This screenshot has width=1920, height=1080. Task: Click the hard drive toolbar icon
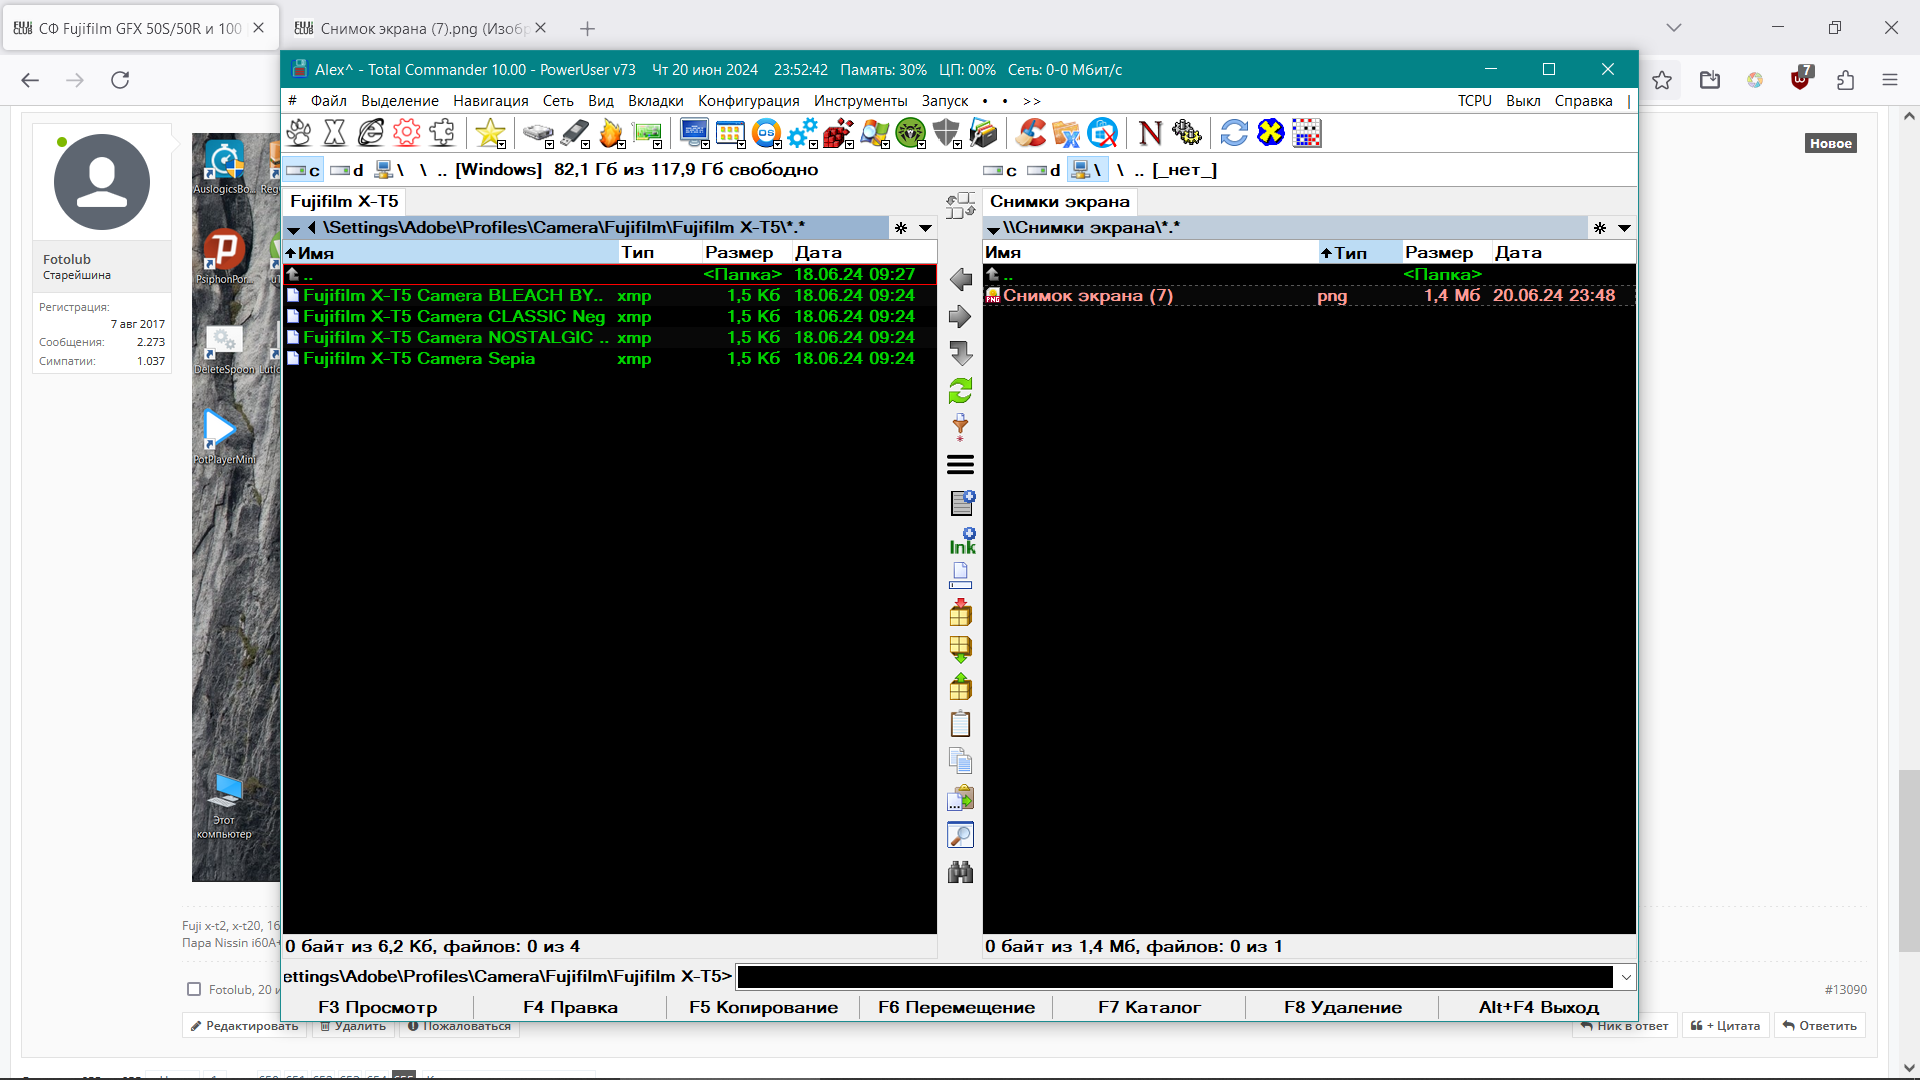point(538,133)
